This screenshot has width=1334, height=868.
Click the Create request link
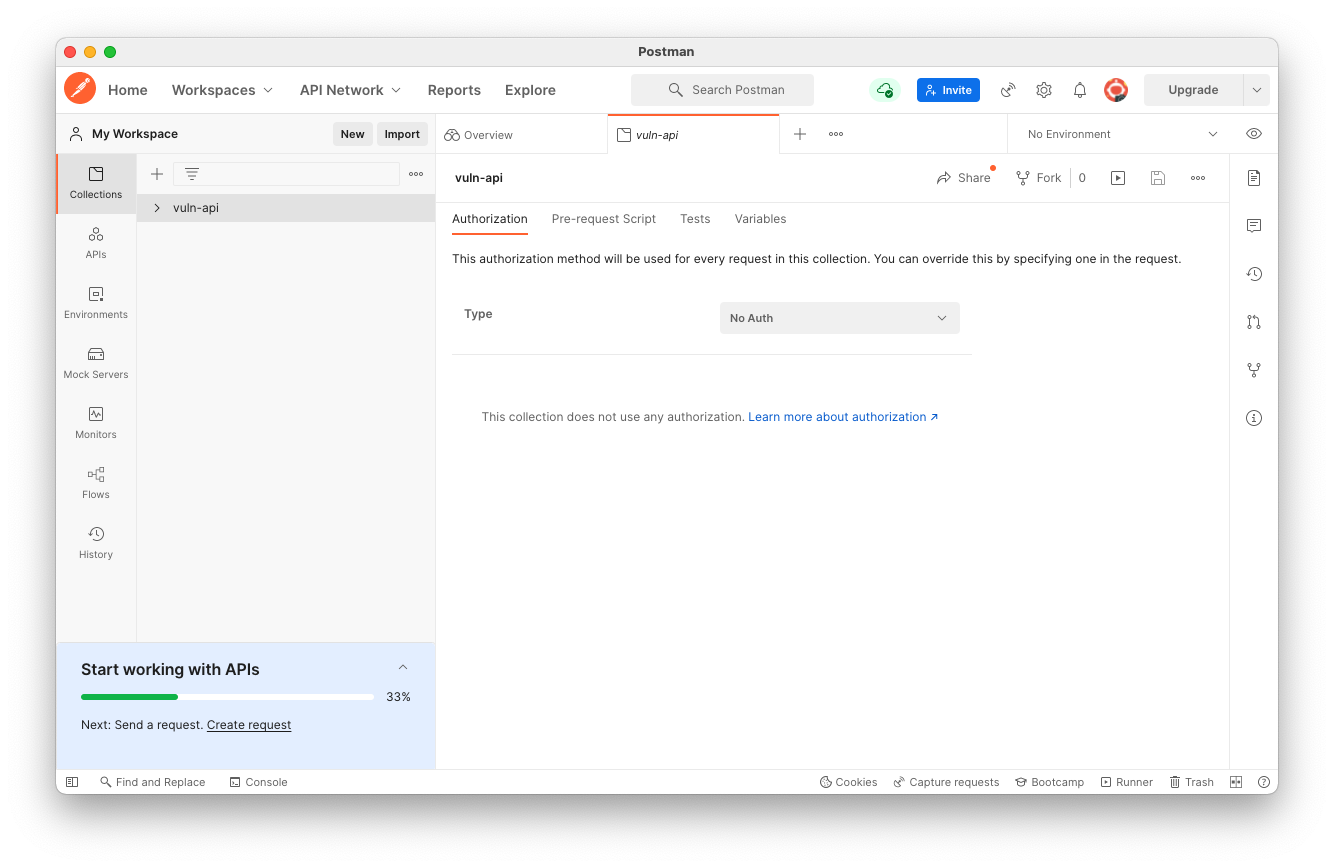click(249, 725)
